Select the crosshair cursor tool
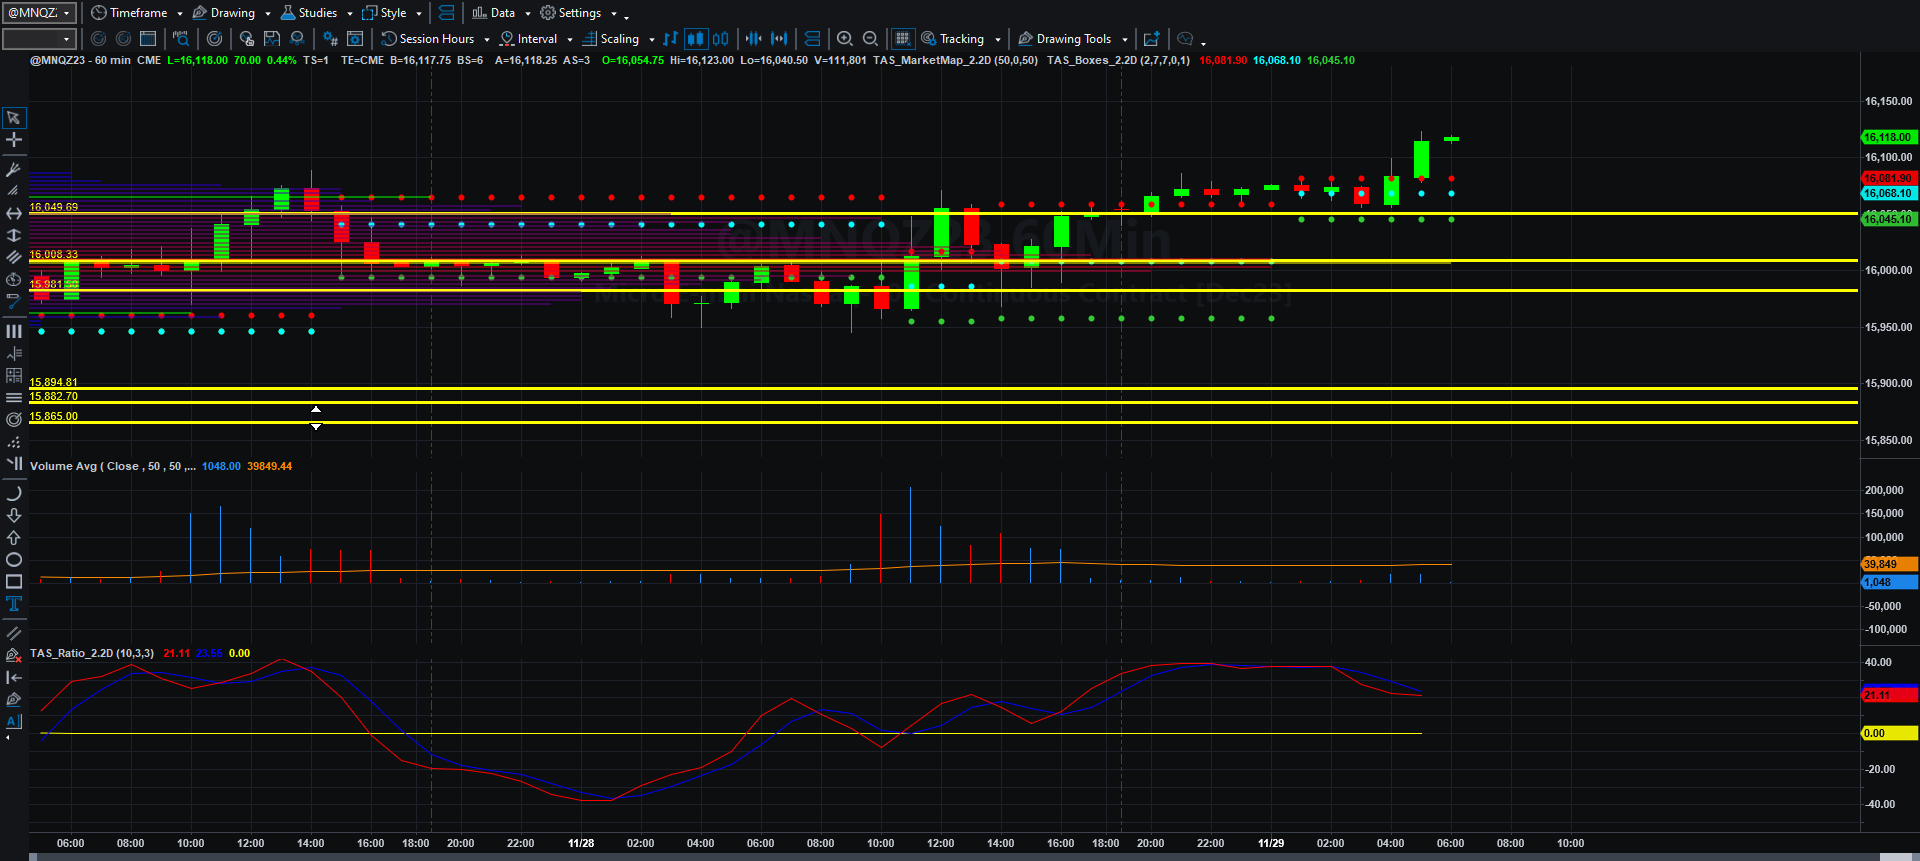The image size is (1920, 861). pyautogui.click(x=14, y=140)
